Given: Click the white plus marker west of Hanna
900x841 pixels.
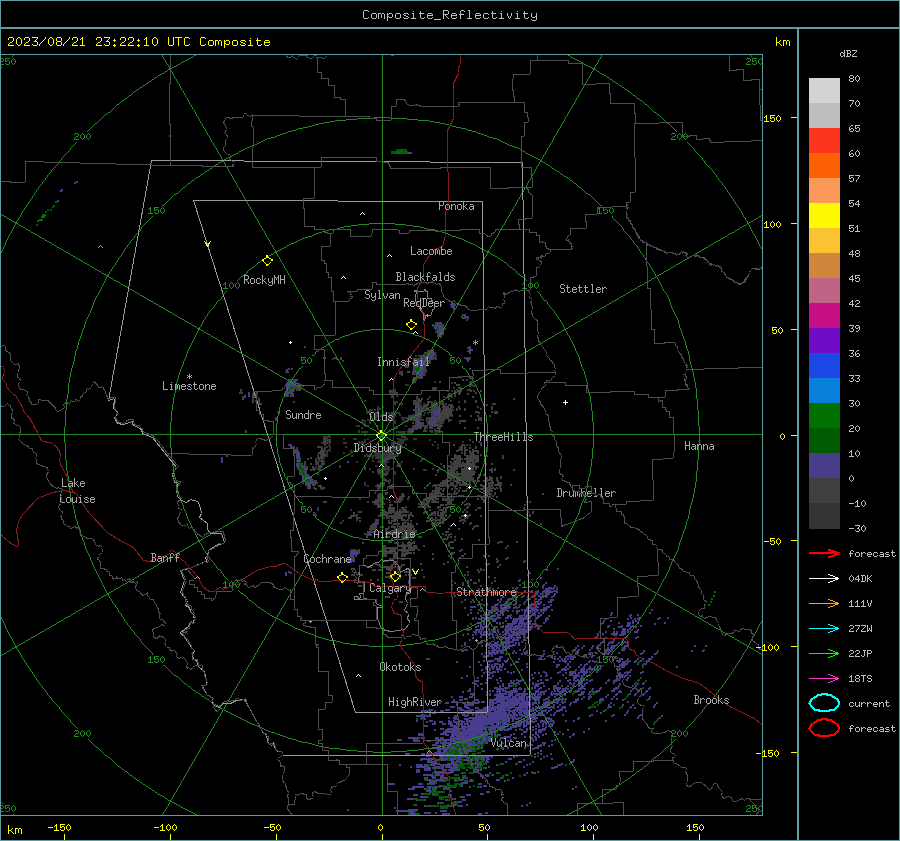Looking at the screenshot, I should [x=565, y=402].
